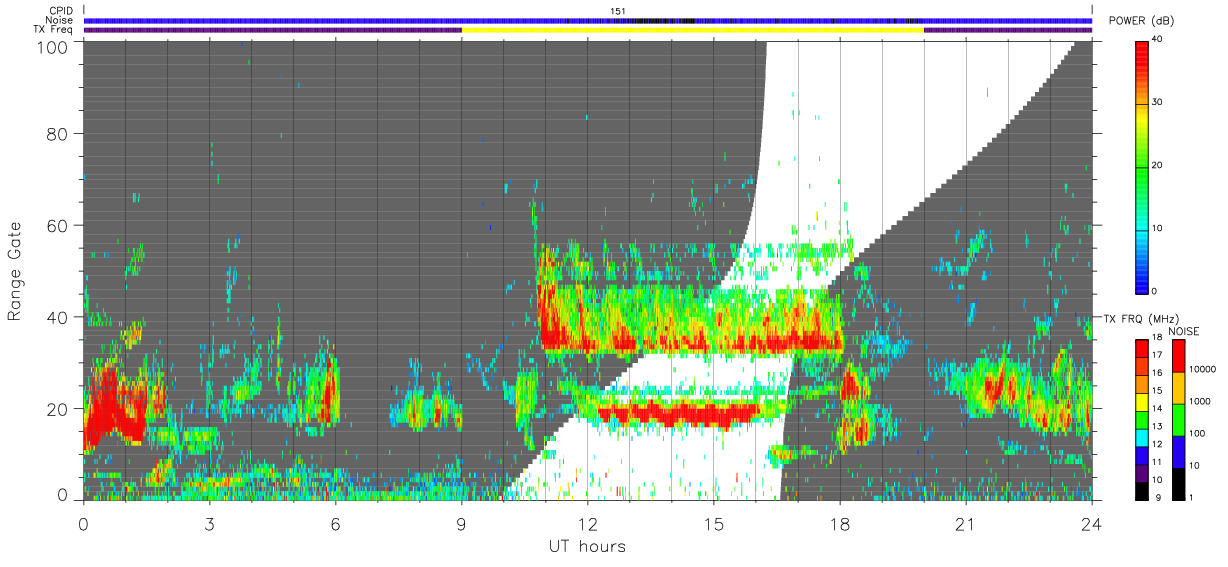Click the 100 tick on Range Gate axis
Screen dimensions: 1228x567
pyautogui.click(x=51, y=47)
